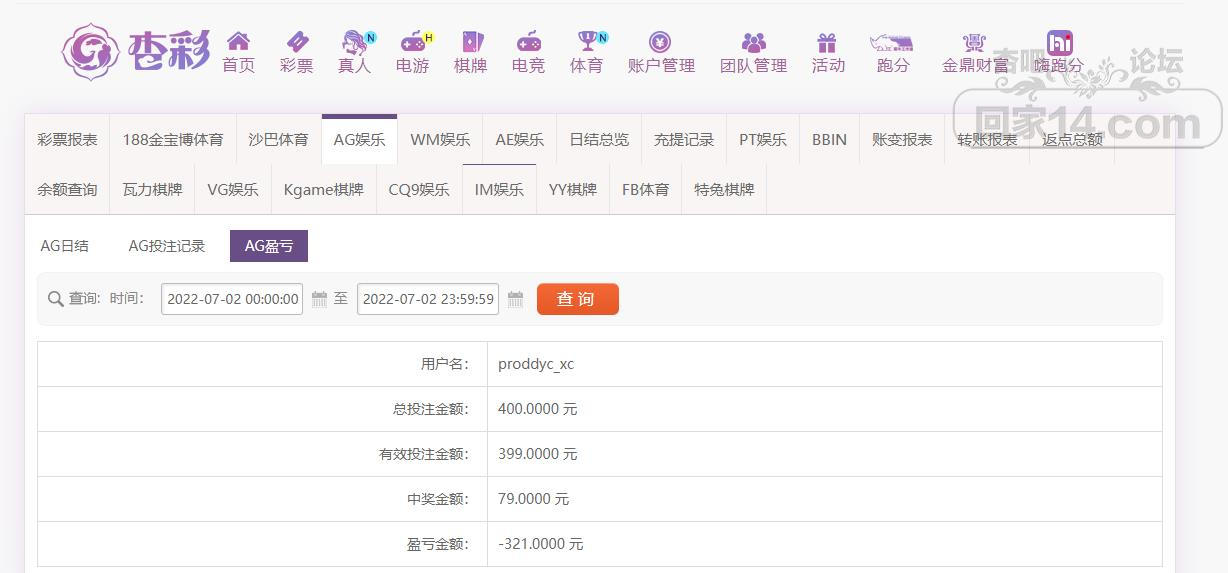Open the 充提记录 tab

tap(684, 140)
